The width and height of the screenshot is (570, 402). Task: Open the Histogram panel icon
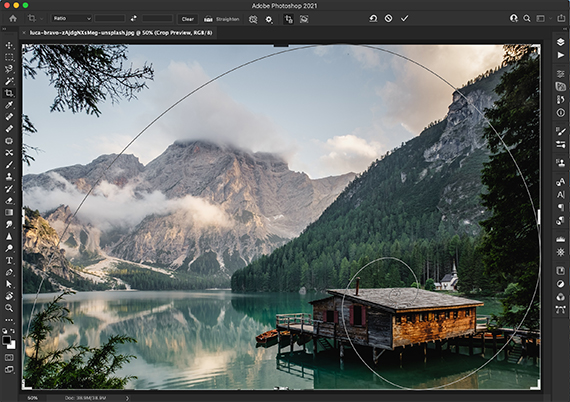point(561,239)
